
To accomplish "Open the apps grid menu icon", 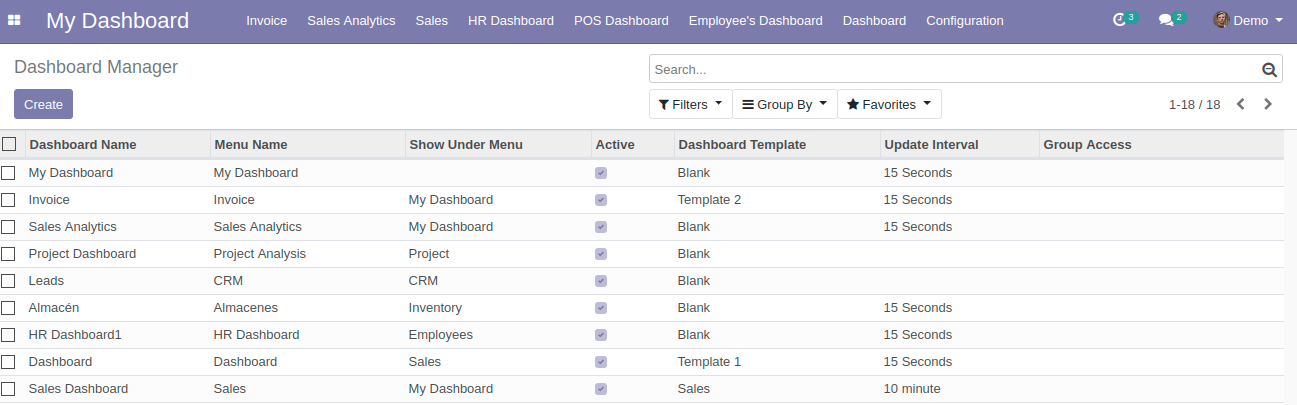I will click(14, 21).
